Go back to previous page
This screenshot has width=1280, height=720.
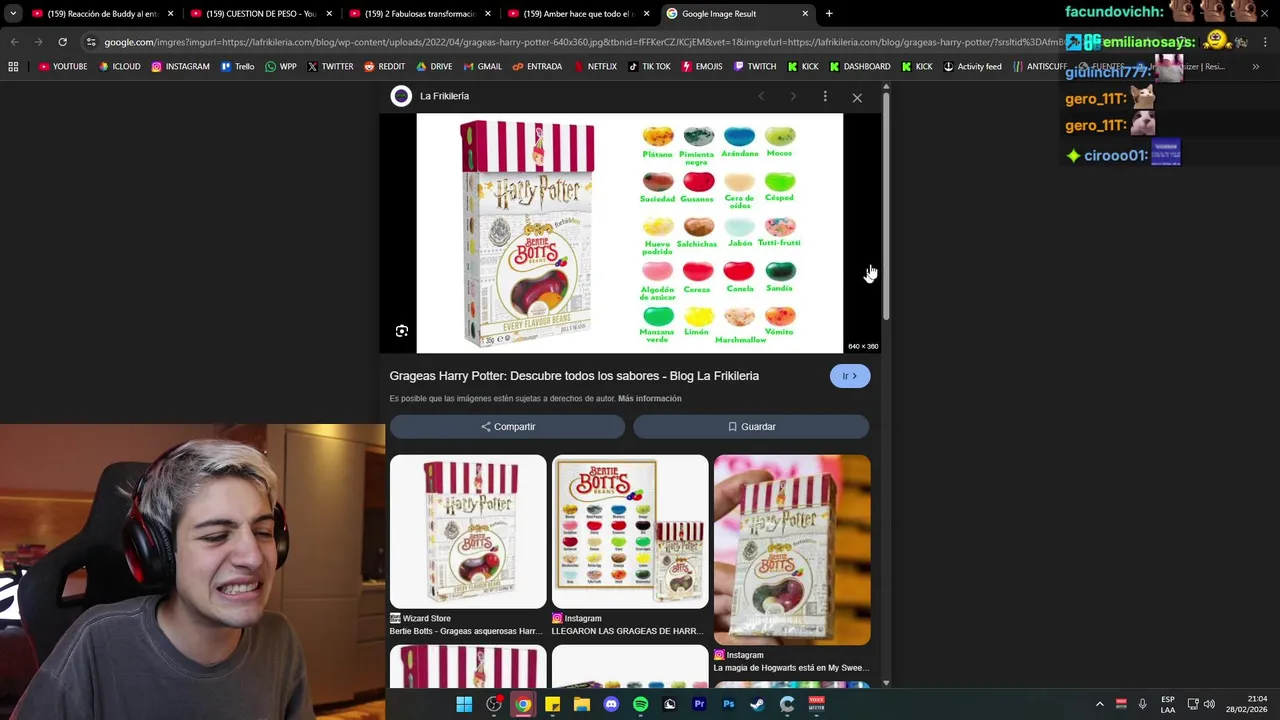(x=14, y=42)
